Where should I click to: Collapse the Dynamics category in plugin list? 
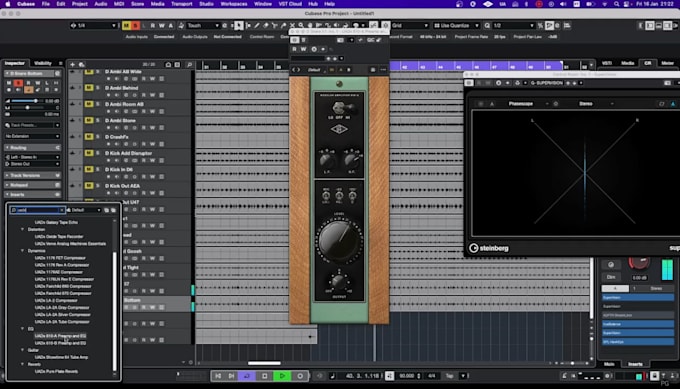click(x=23, y=251)
